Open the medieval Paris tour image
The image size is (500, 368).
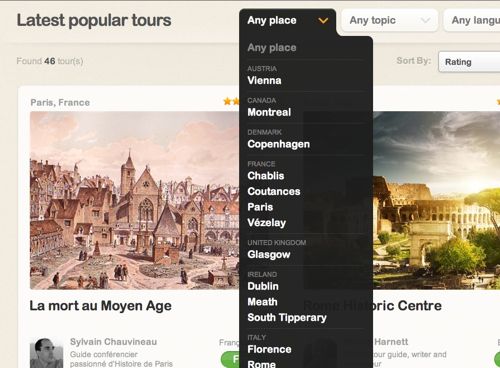tap(135, 200)
